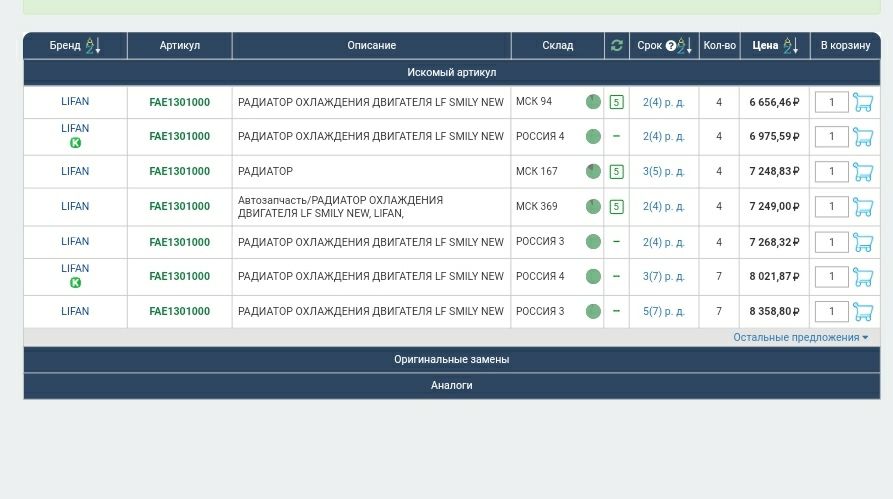The image size is (893, 499).
Task: Click the В корзину column header
Action: pos(845,46)
